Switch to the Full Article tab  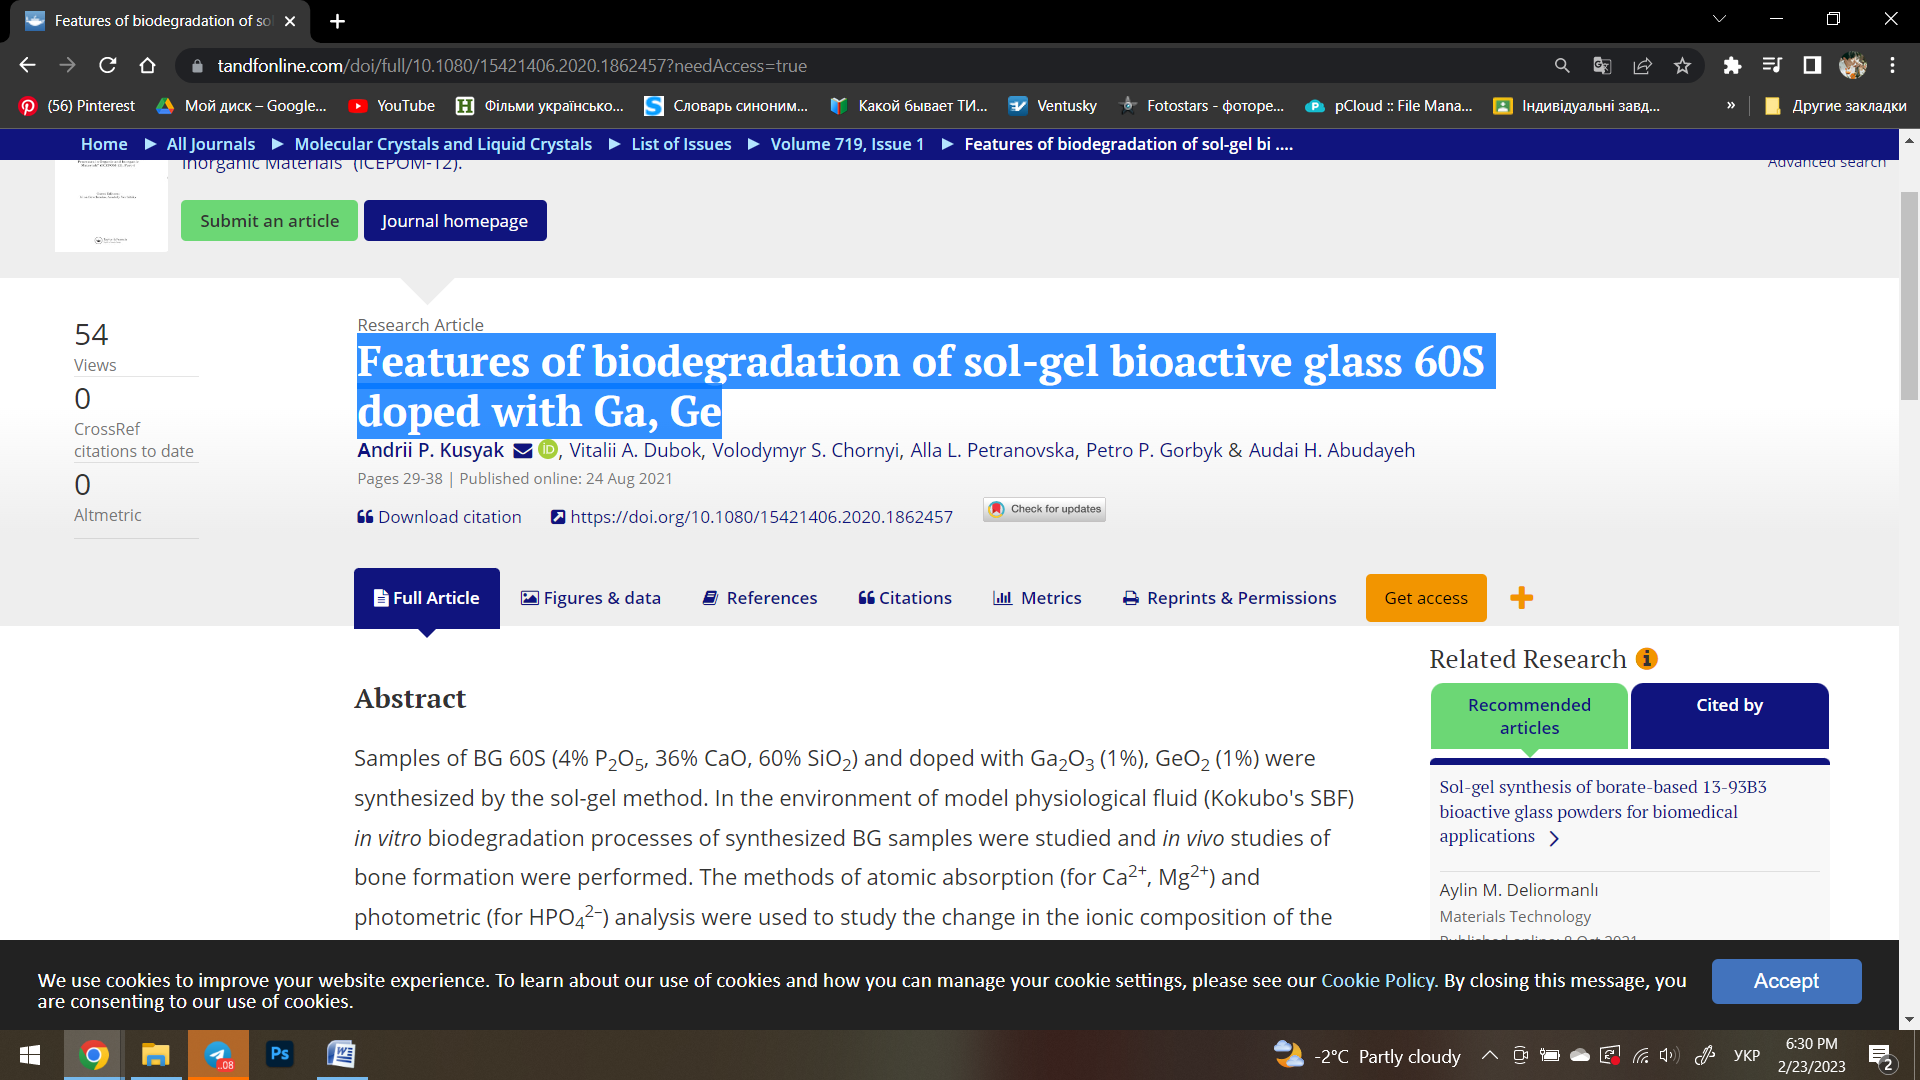427,598
